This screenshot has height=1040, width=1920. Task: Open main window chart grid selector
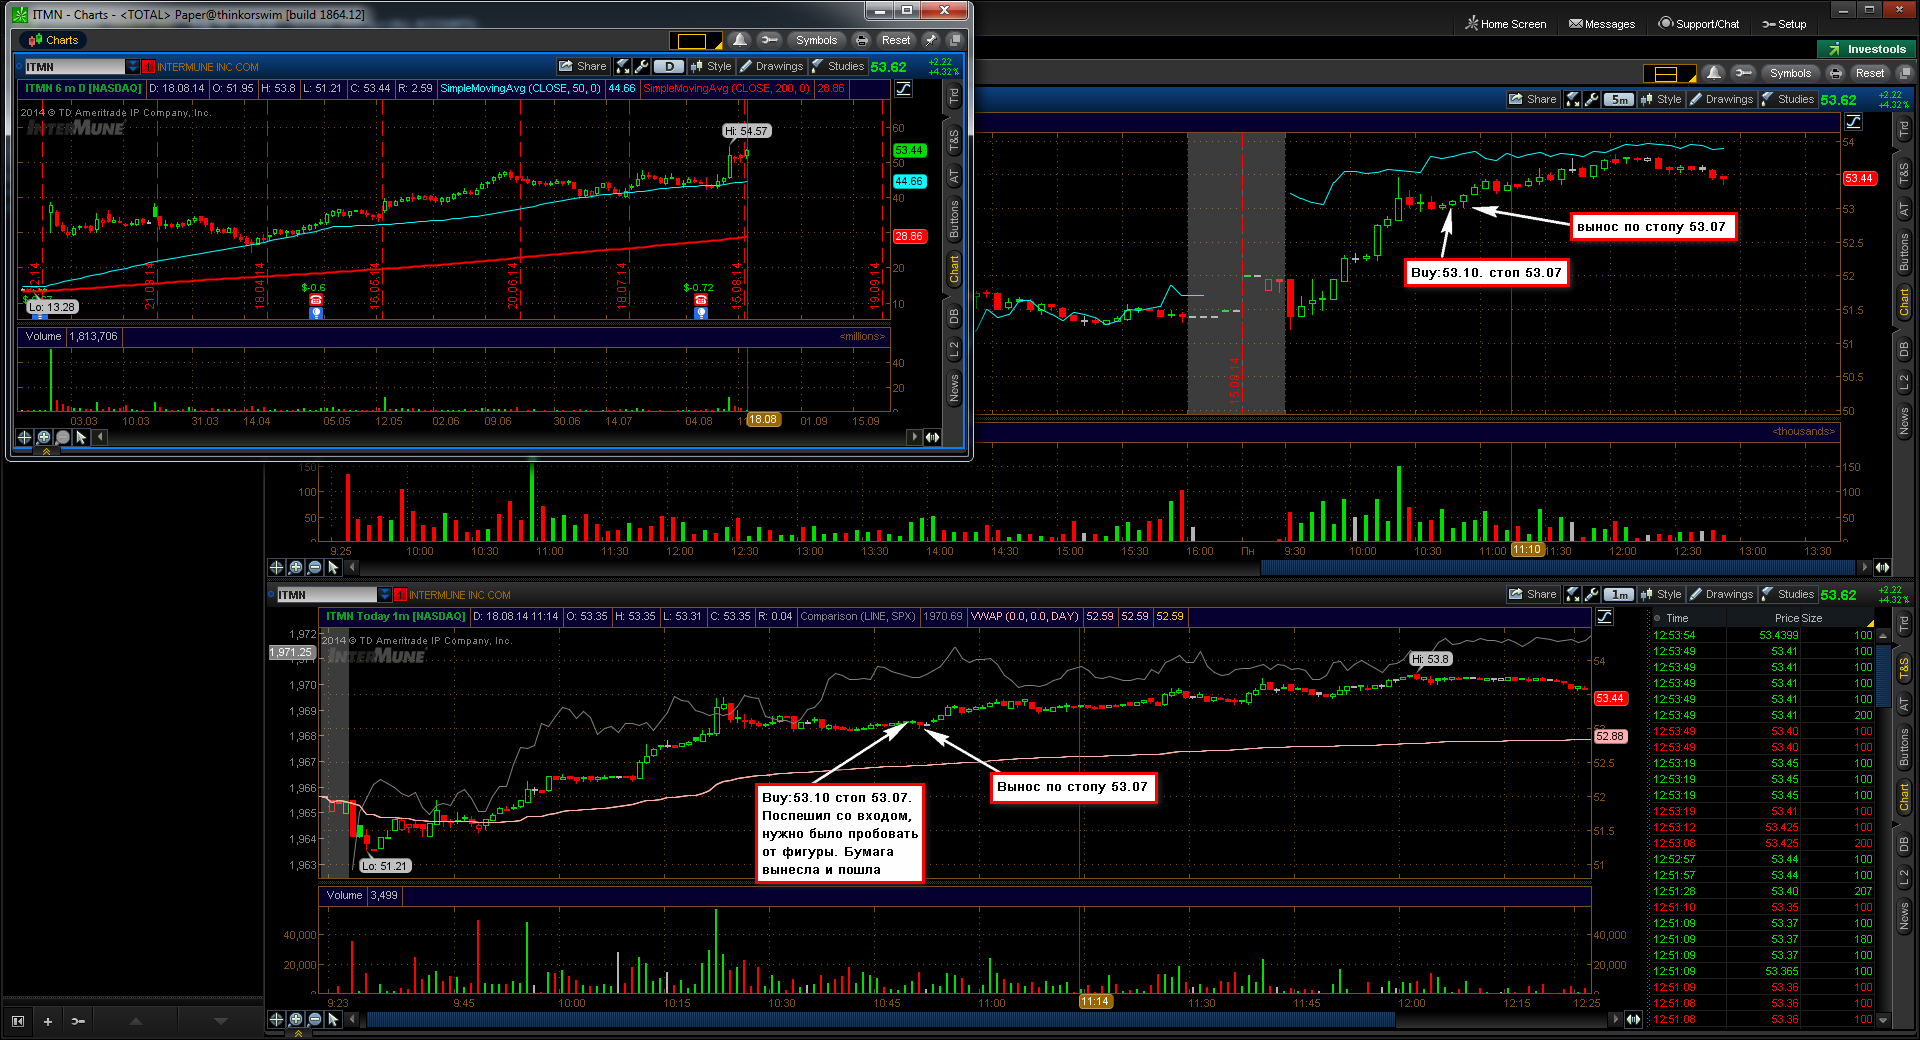coord(1669,74)
